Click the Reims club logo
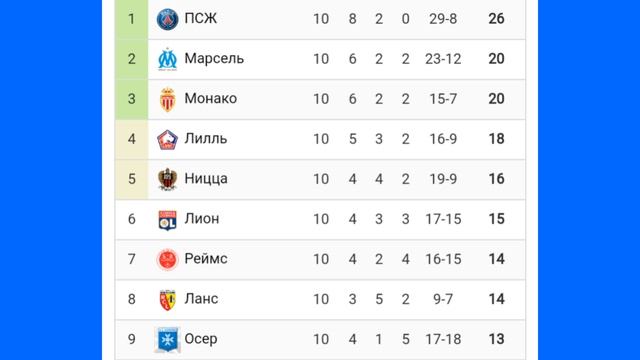 [167, 259]
